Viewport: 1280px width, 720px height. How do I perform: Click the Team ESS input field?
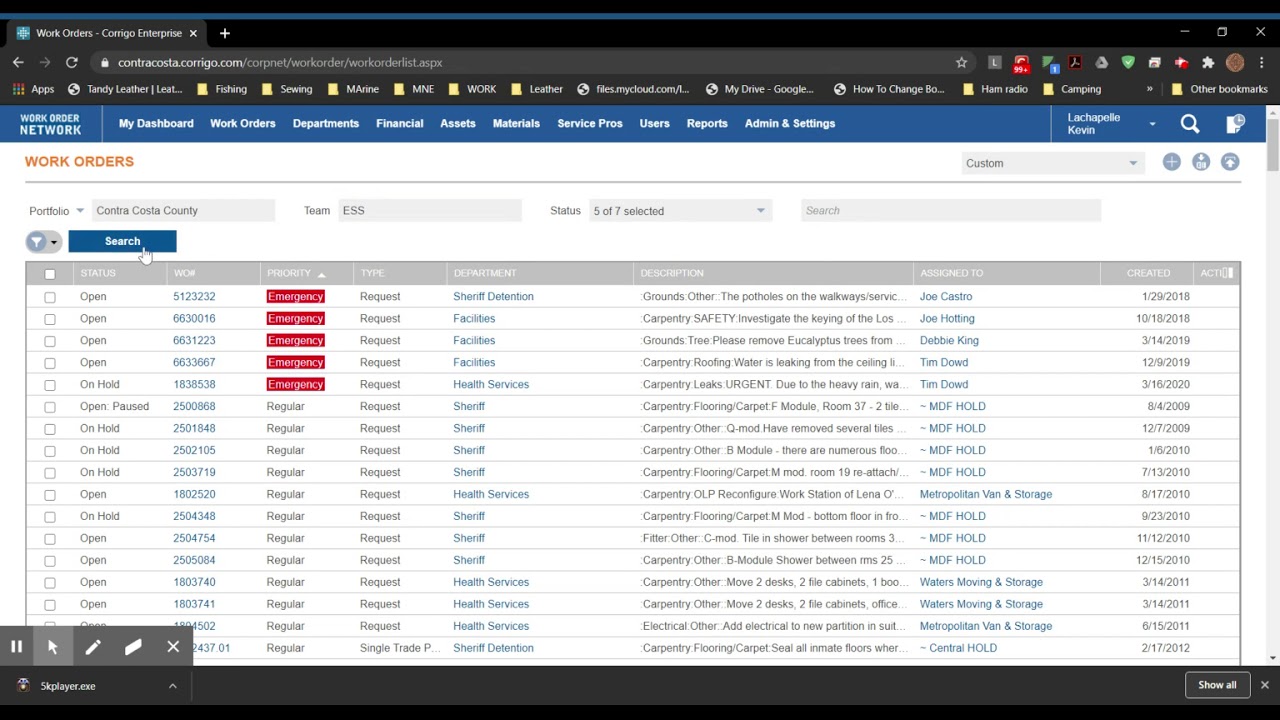click(x=430, y=211)
